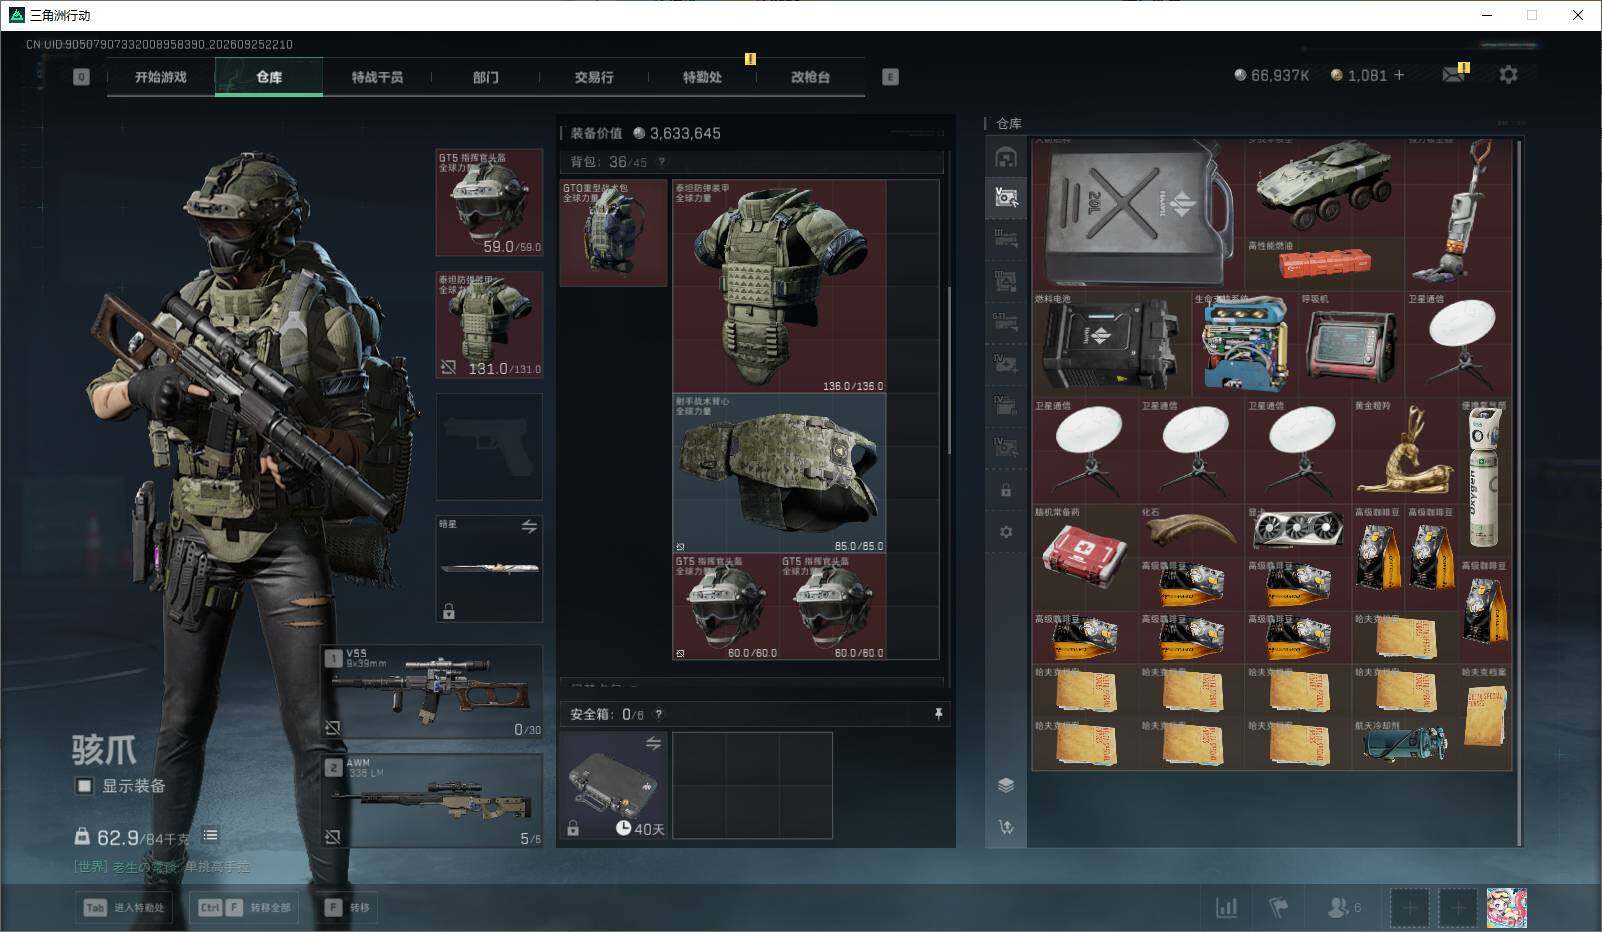Click the lock icon on the 暗星 knife slot
1602x932 pixels.
(449, 611)
